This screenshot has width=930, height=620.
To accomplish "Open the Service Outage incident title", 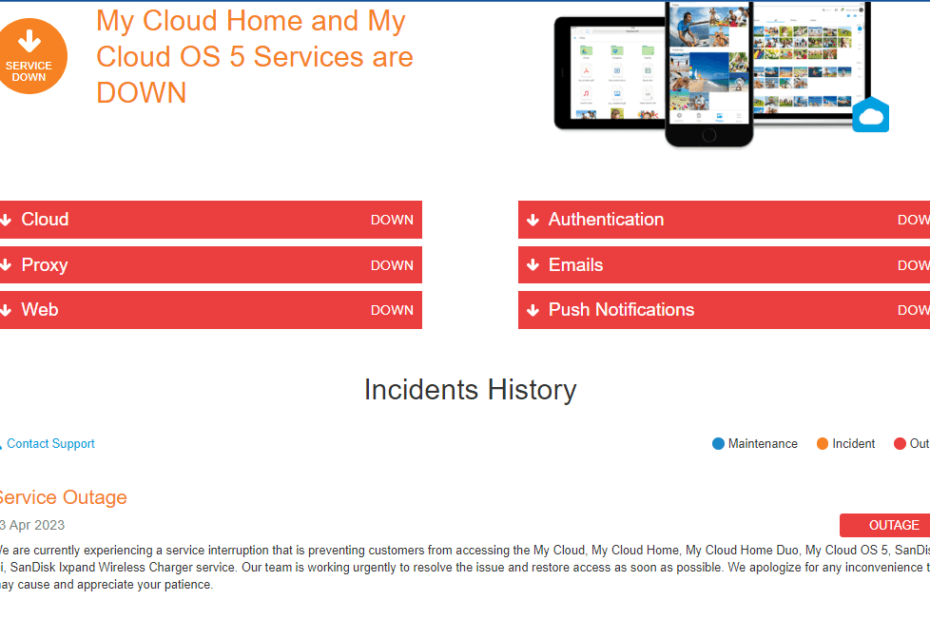I will coord(61,497).
